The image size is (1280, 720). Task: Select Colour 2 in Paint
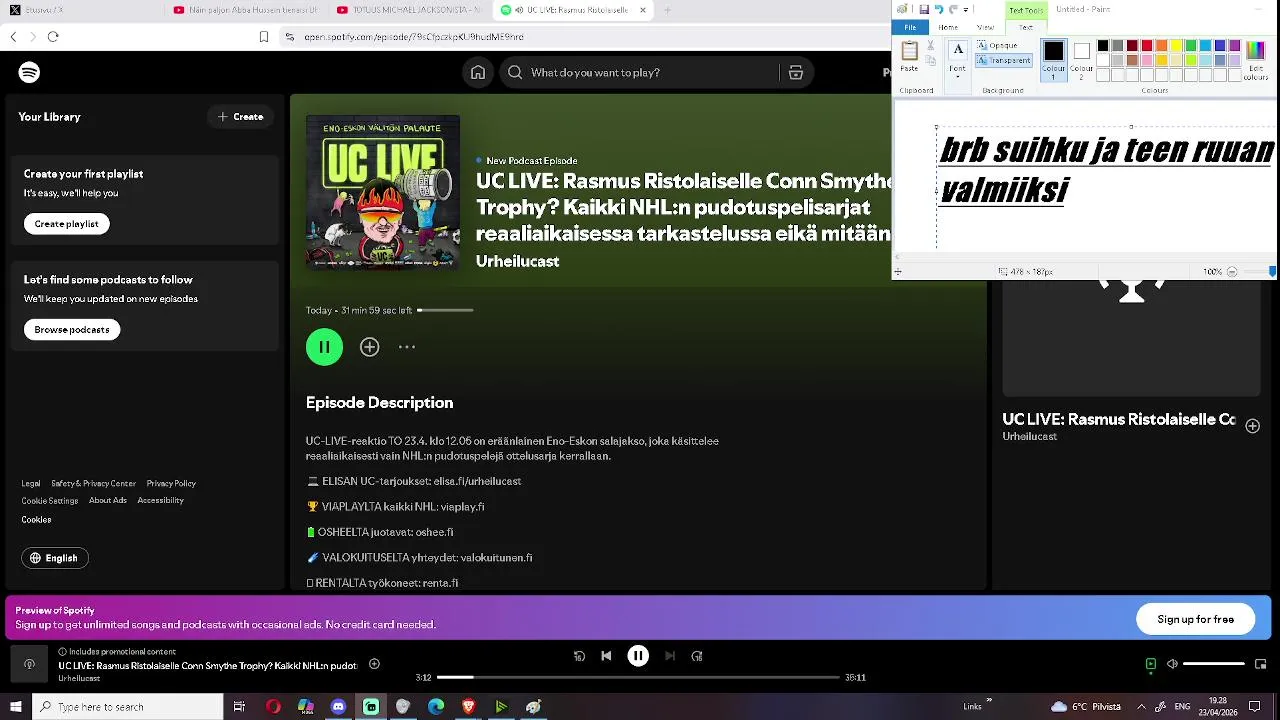click(1082, 60)
